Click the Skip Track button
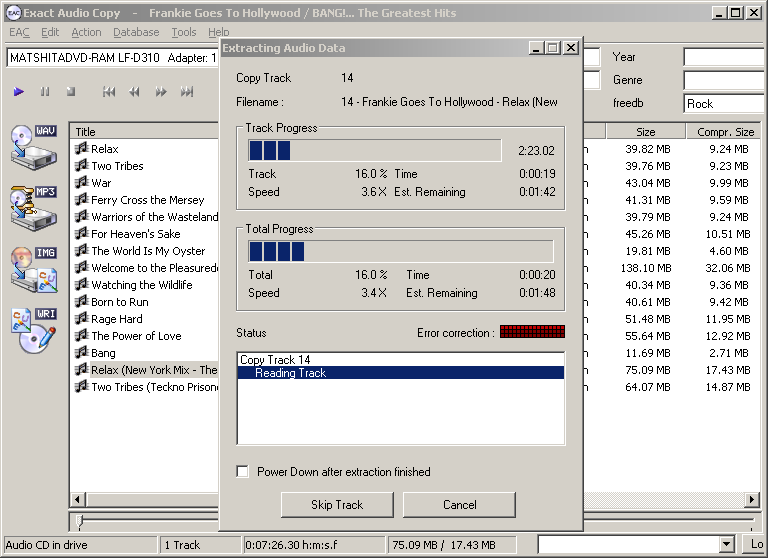768x558 pixels. pos(337,505)
